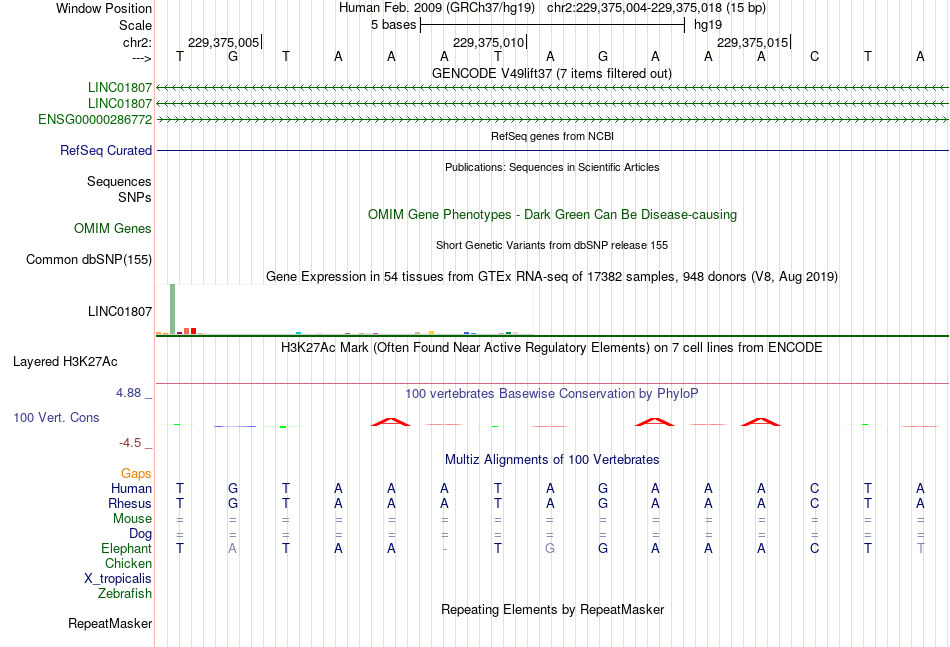The image size is (950, 647).
Task: Click OMIM Gene Phenotypes track title
Action: coord(553,214)
